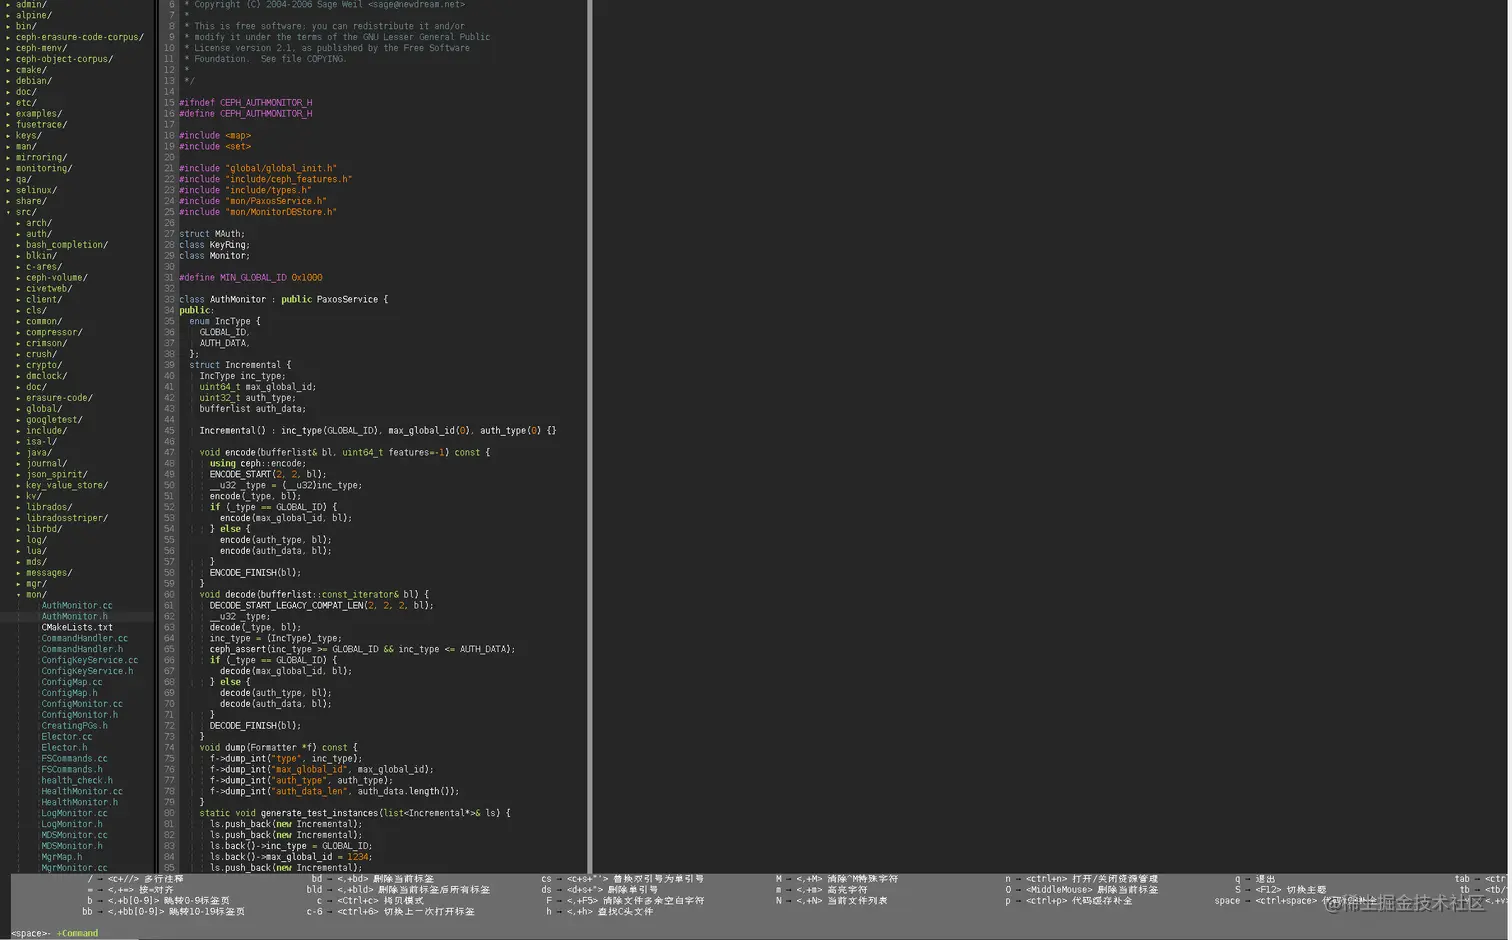Expand the qa/ folder arrow

click(8, 179)
